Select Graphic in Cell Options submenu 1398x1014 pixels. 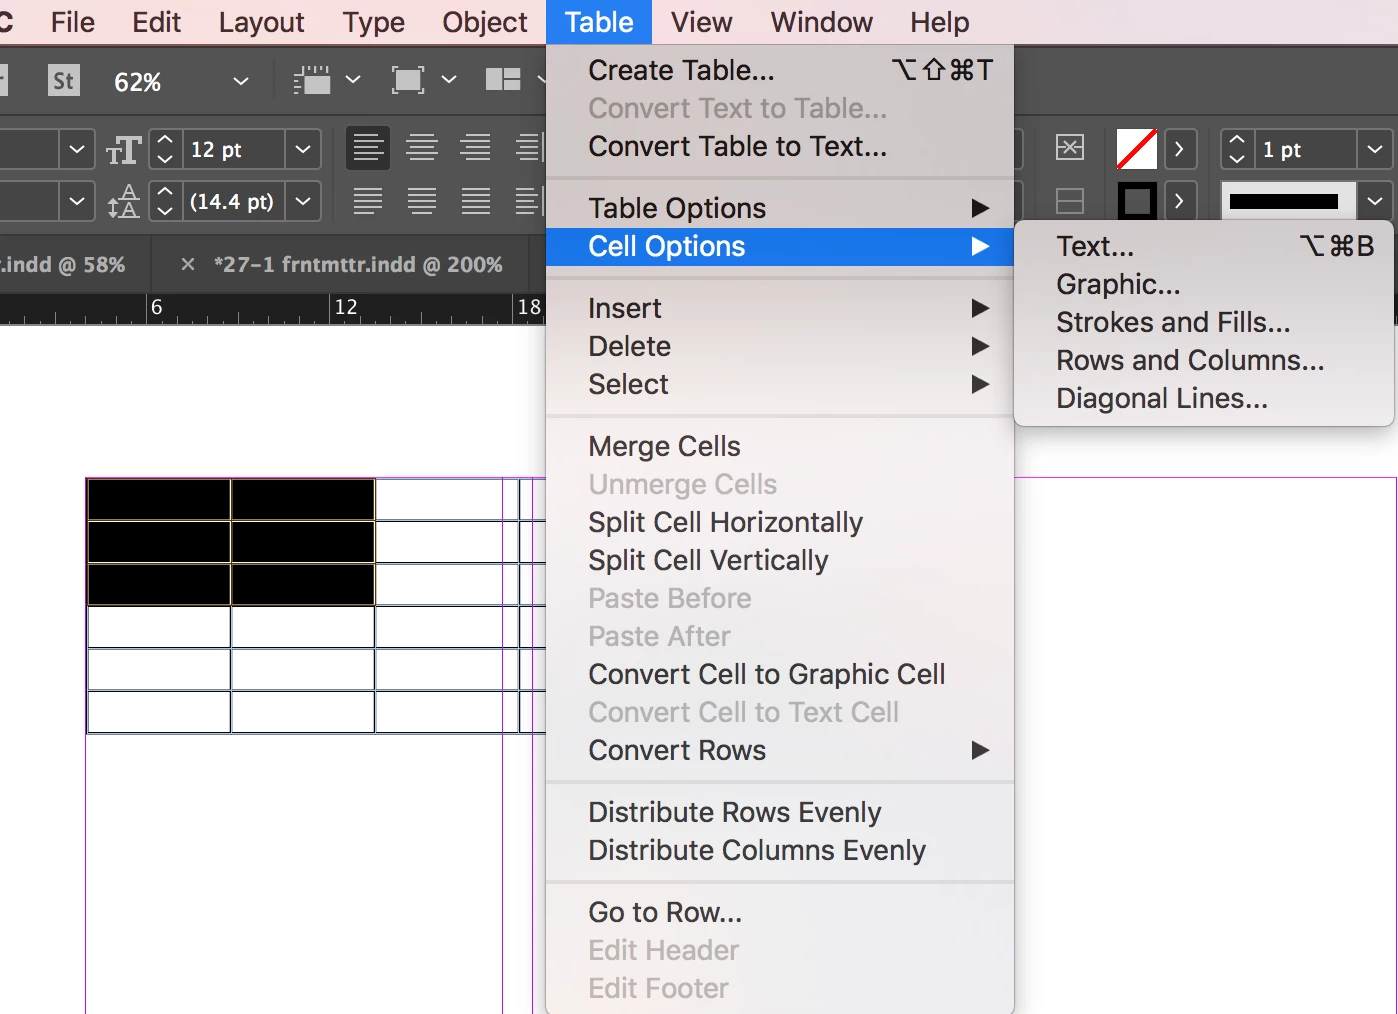point(1204,284)
